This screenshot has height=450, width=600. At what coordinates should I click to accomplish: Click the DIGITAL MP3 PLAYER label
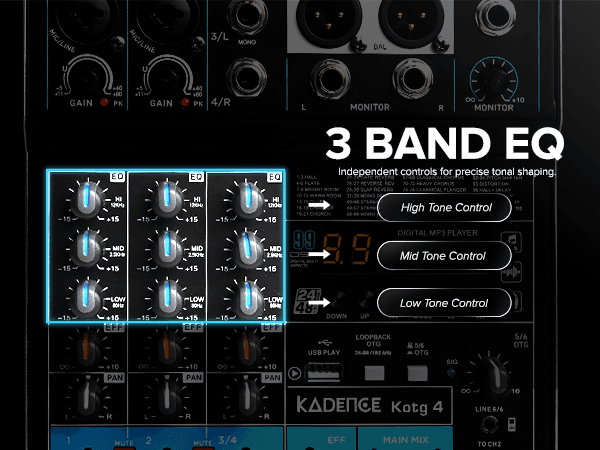tap(437, 233)
